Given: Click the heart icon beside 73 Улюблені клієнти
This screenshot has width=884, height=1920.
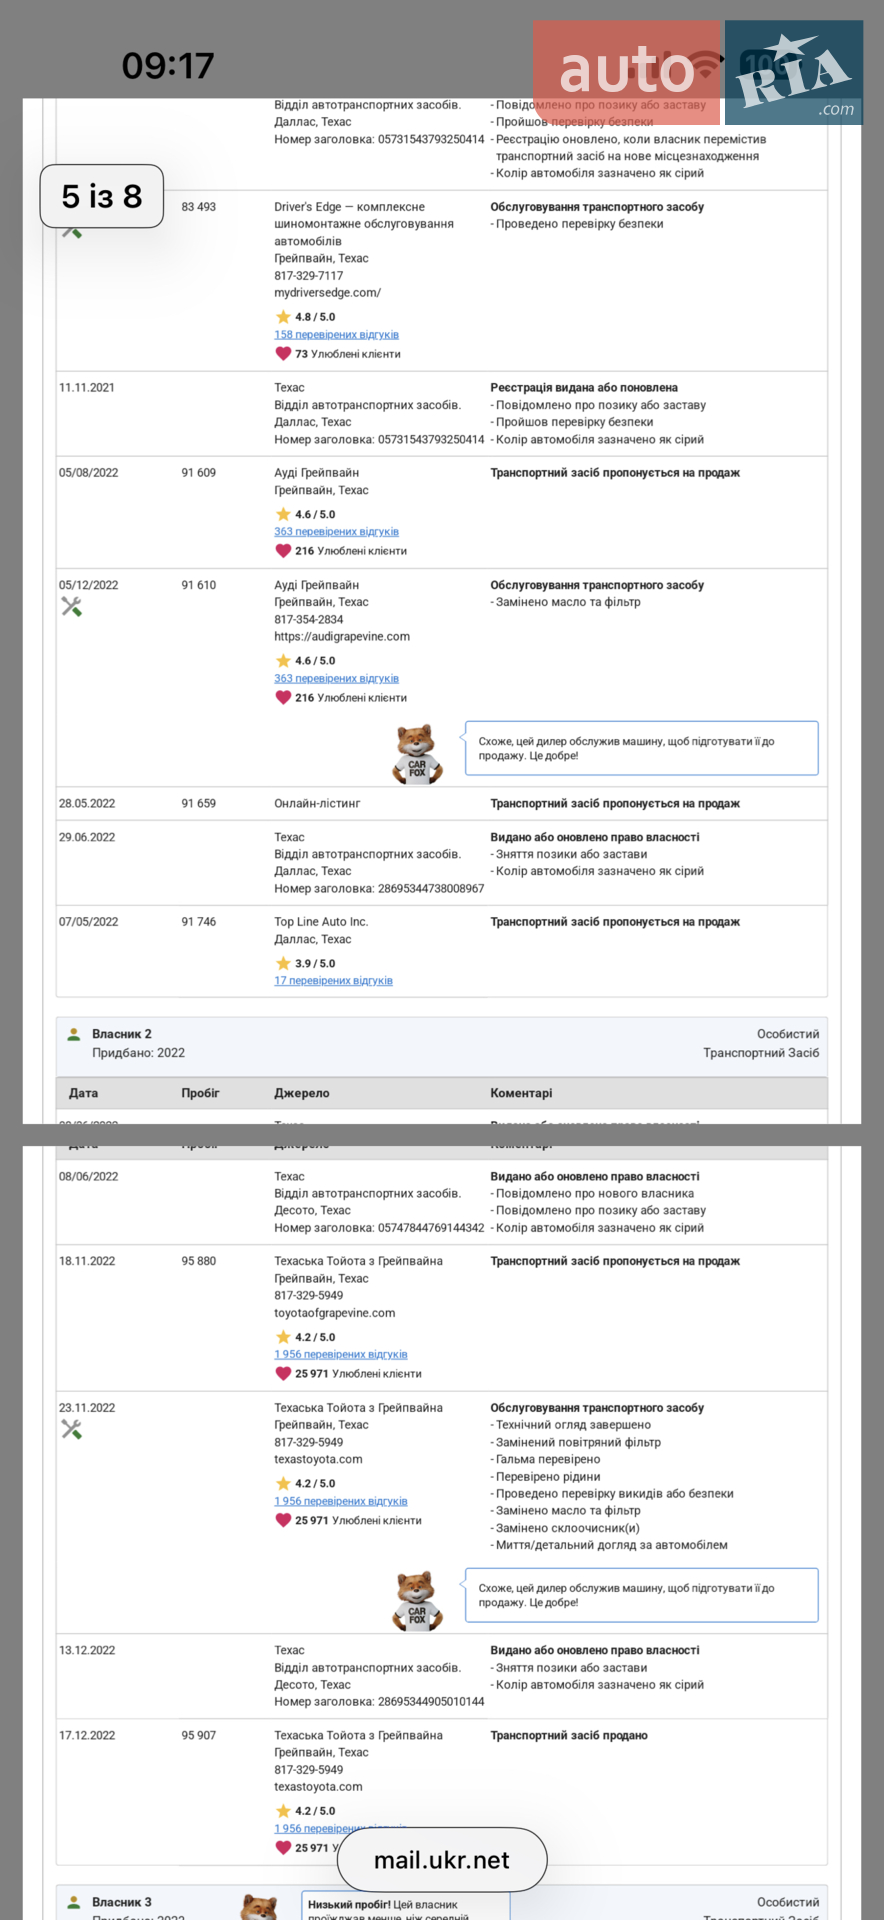Looking at the screenshot, I should pyautogui.click(x=283, y=353).
